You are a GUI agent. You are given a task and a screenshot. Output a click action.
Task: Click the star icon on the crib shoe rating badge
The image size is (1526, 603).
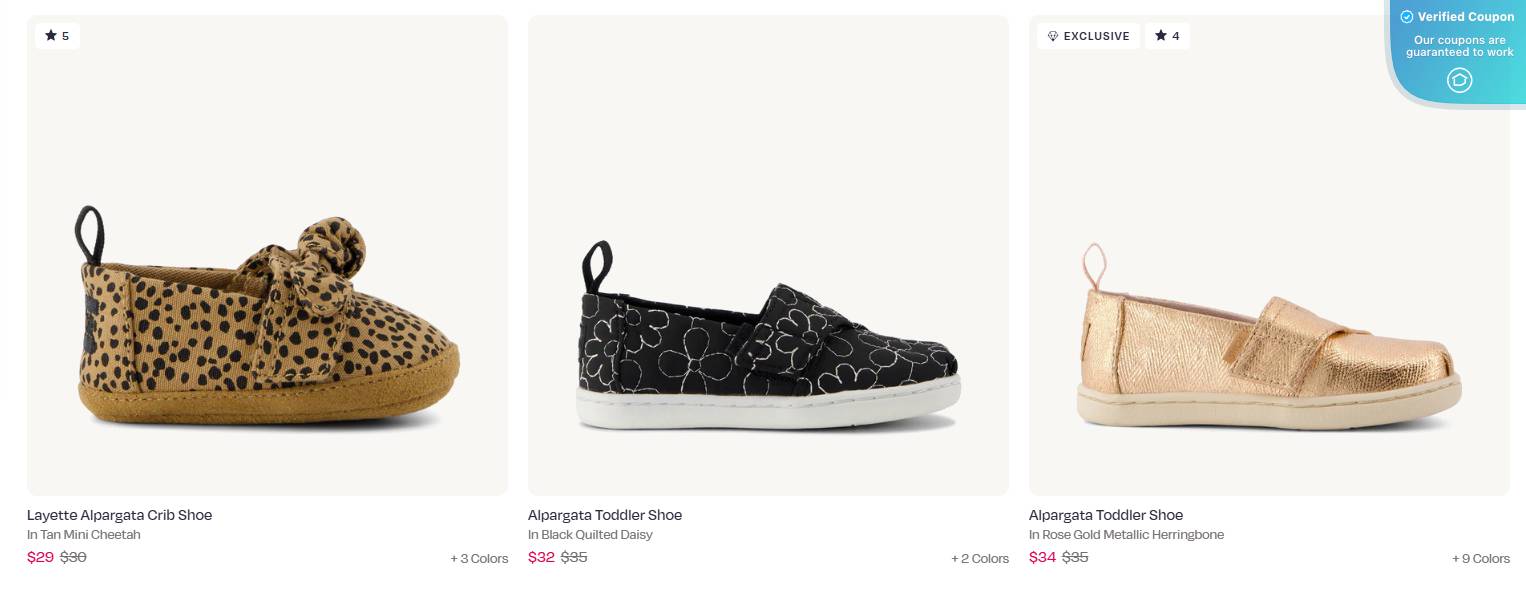coord(50,36)
